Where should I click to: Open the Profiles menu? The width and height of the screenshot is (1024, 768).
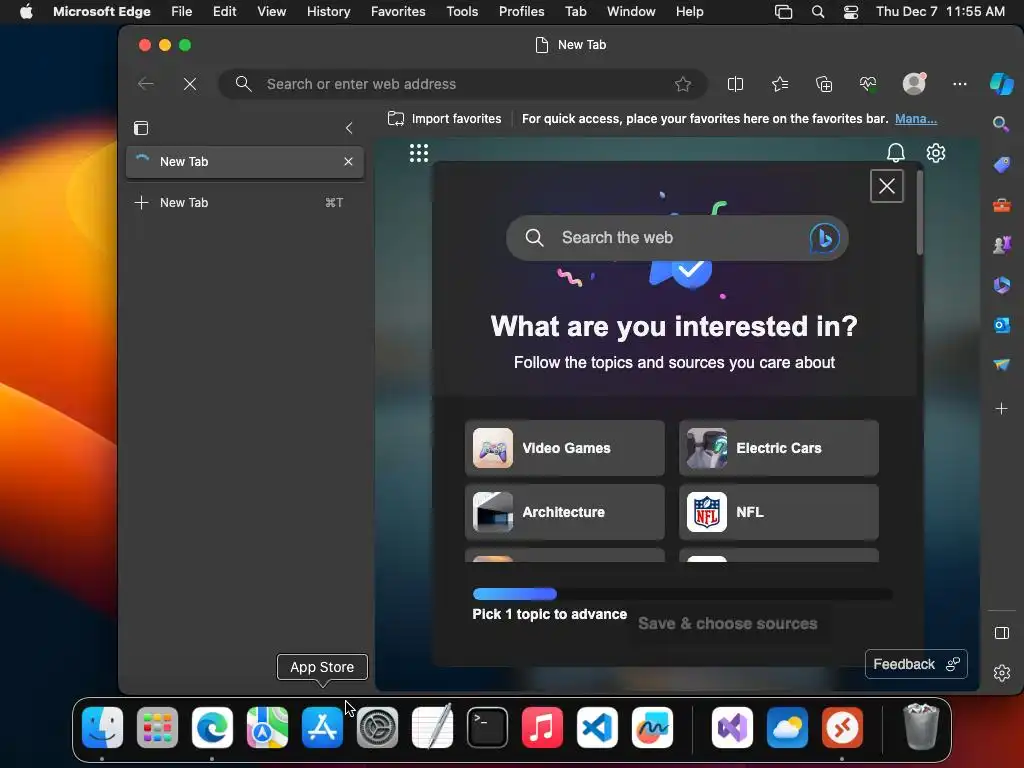point(522,11)
